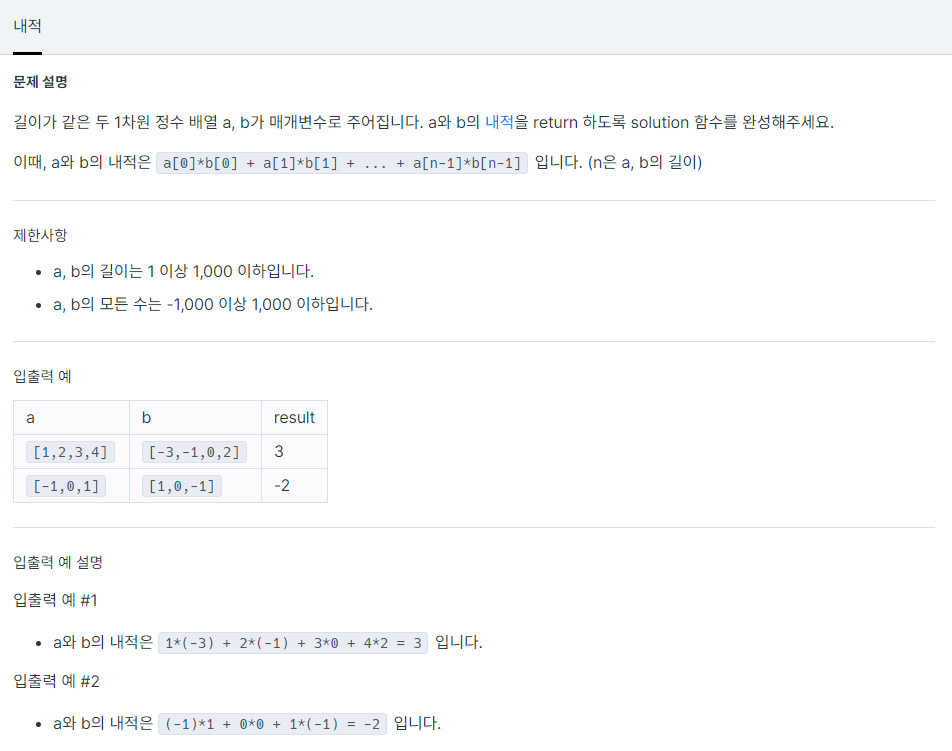Click the constraint about -1,000 이상 1,000 이하
The image size is (952, 751).
(213, 304)
